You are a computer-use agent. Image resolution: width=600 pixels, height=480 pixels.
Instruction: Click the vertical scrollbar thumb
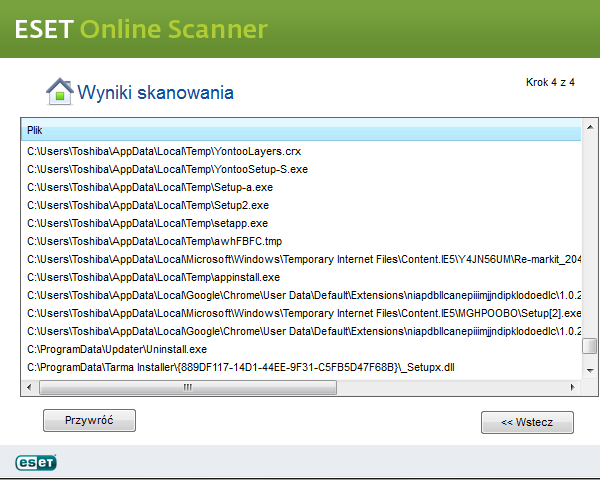(590, 346)
